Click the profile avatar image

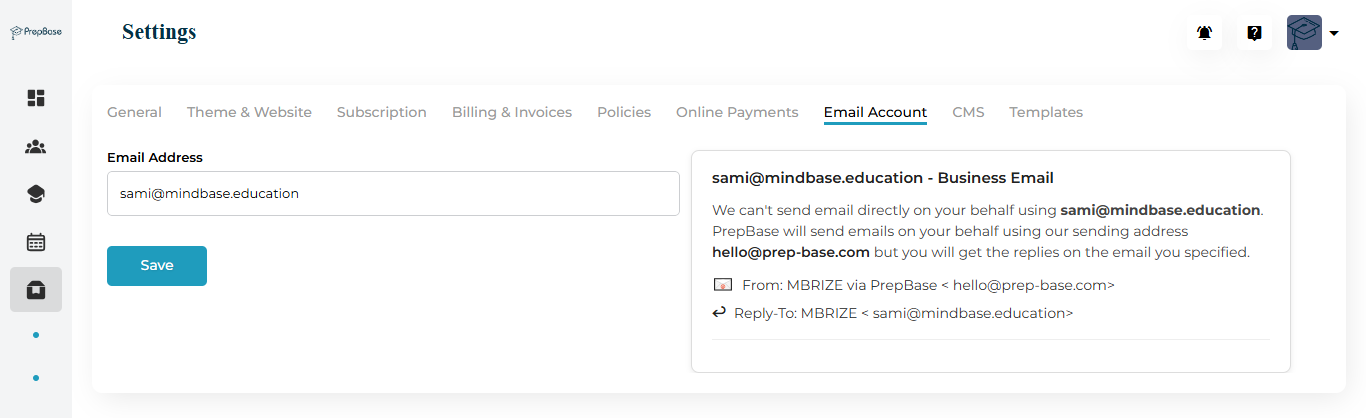coord(1304,33)
